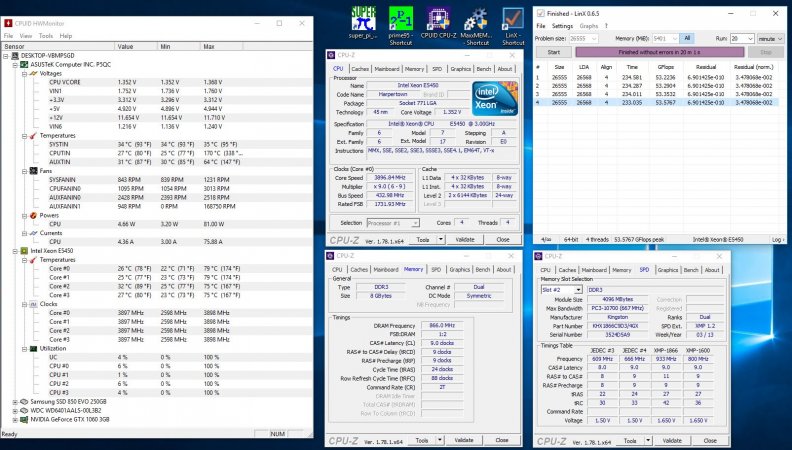Screen dimensions: 792x450
Task: Click the Fans node icon in HWMonitor
Action: 33,171
